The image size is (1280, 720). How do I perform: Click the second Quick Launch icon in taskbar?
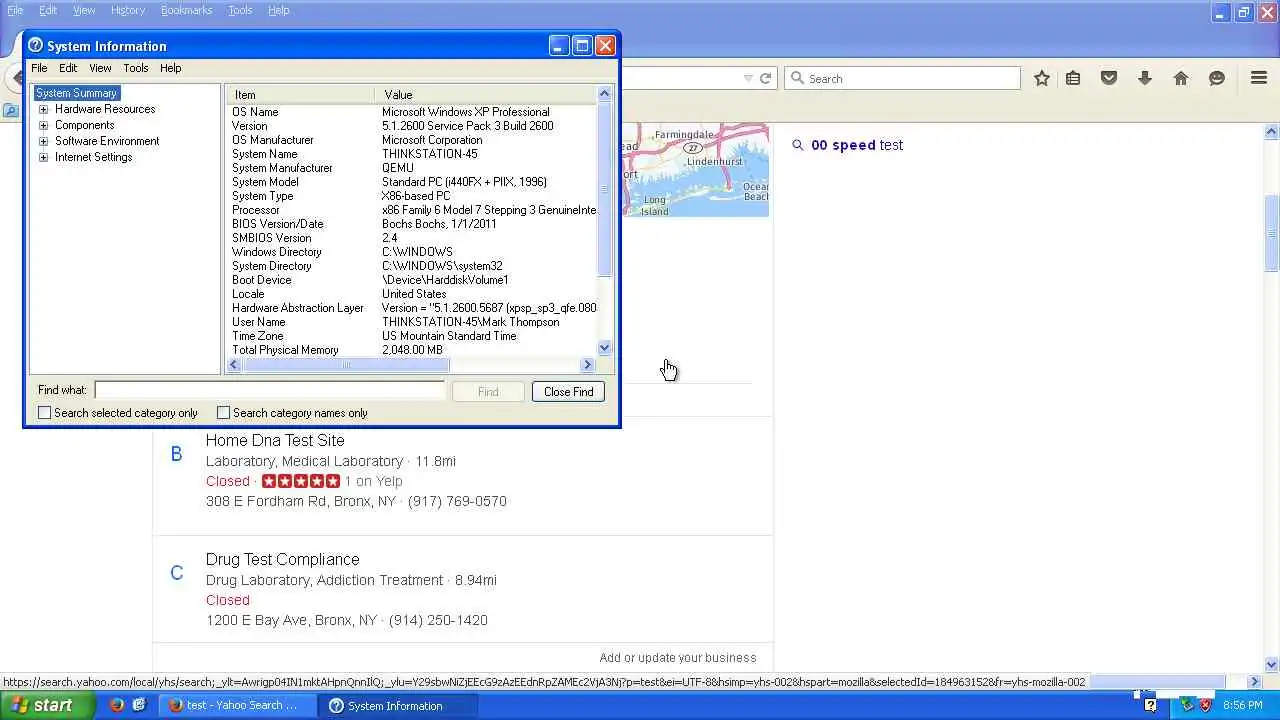click(139, 705)
